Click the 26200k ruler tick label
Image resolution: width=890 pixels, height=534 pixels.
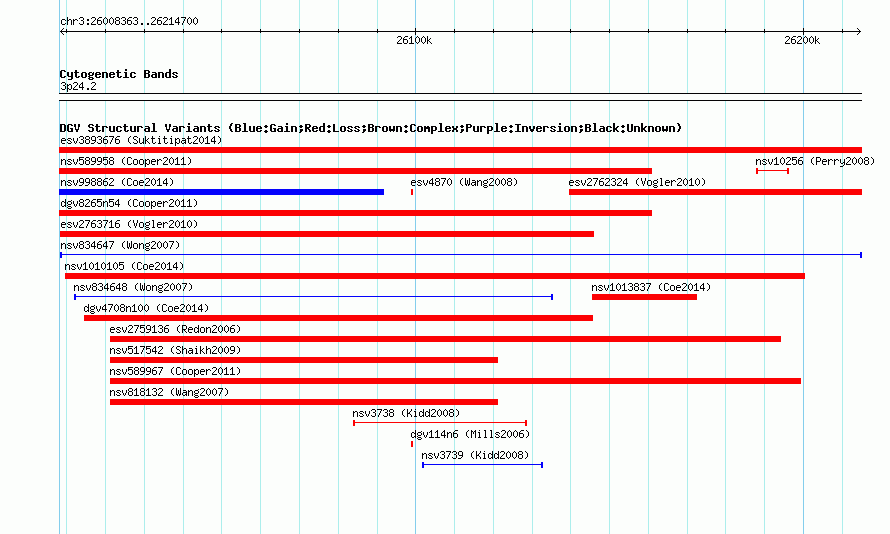pos(801,40)
